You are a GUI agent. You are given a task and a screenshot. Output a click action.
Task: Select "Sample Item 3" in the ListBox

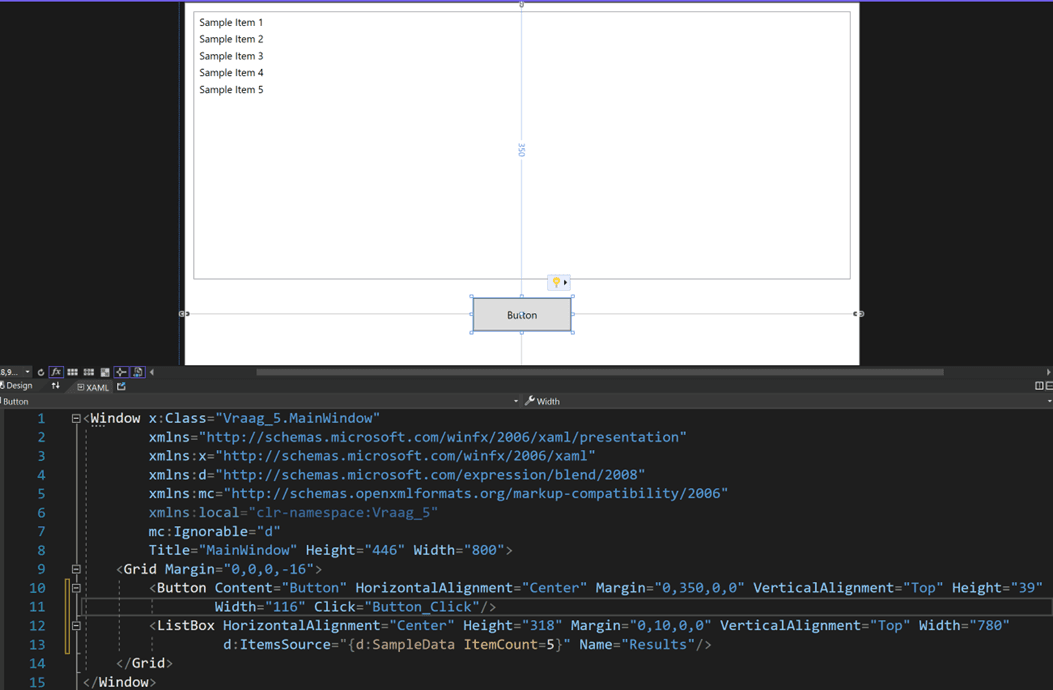231,56
